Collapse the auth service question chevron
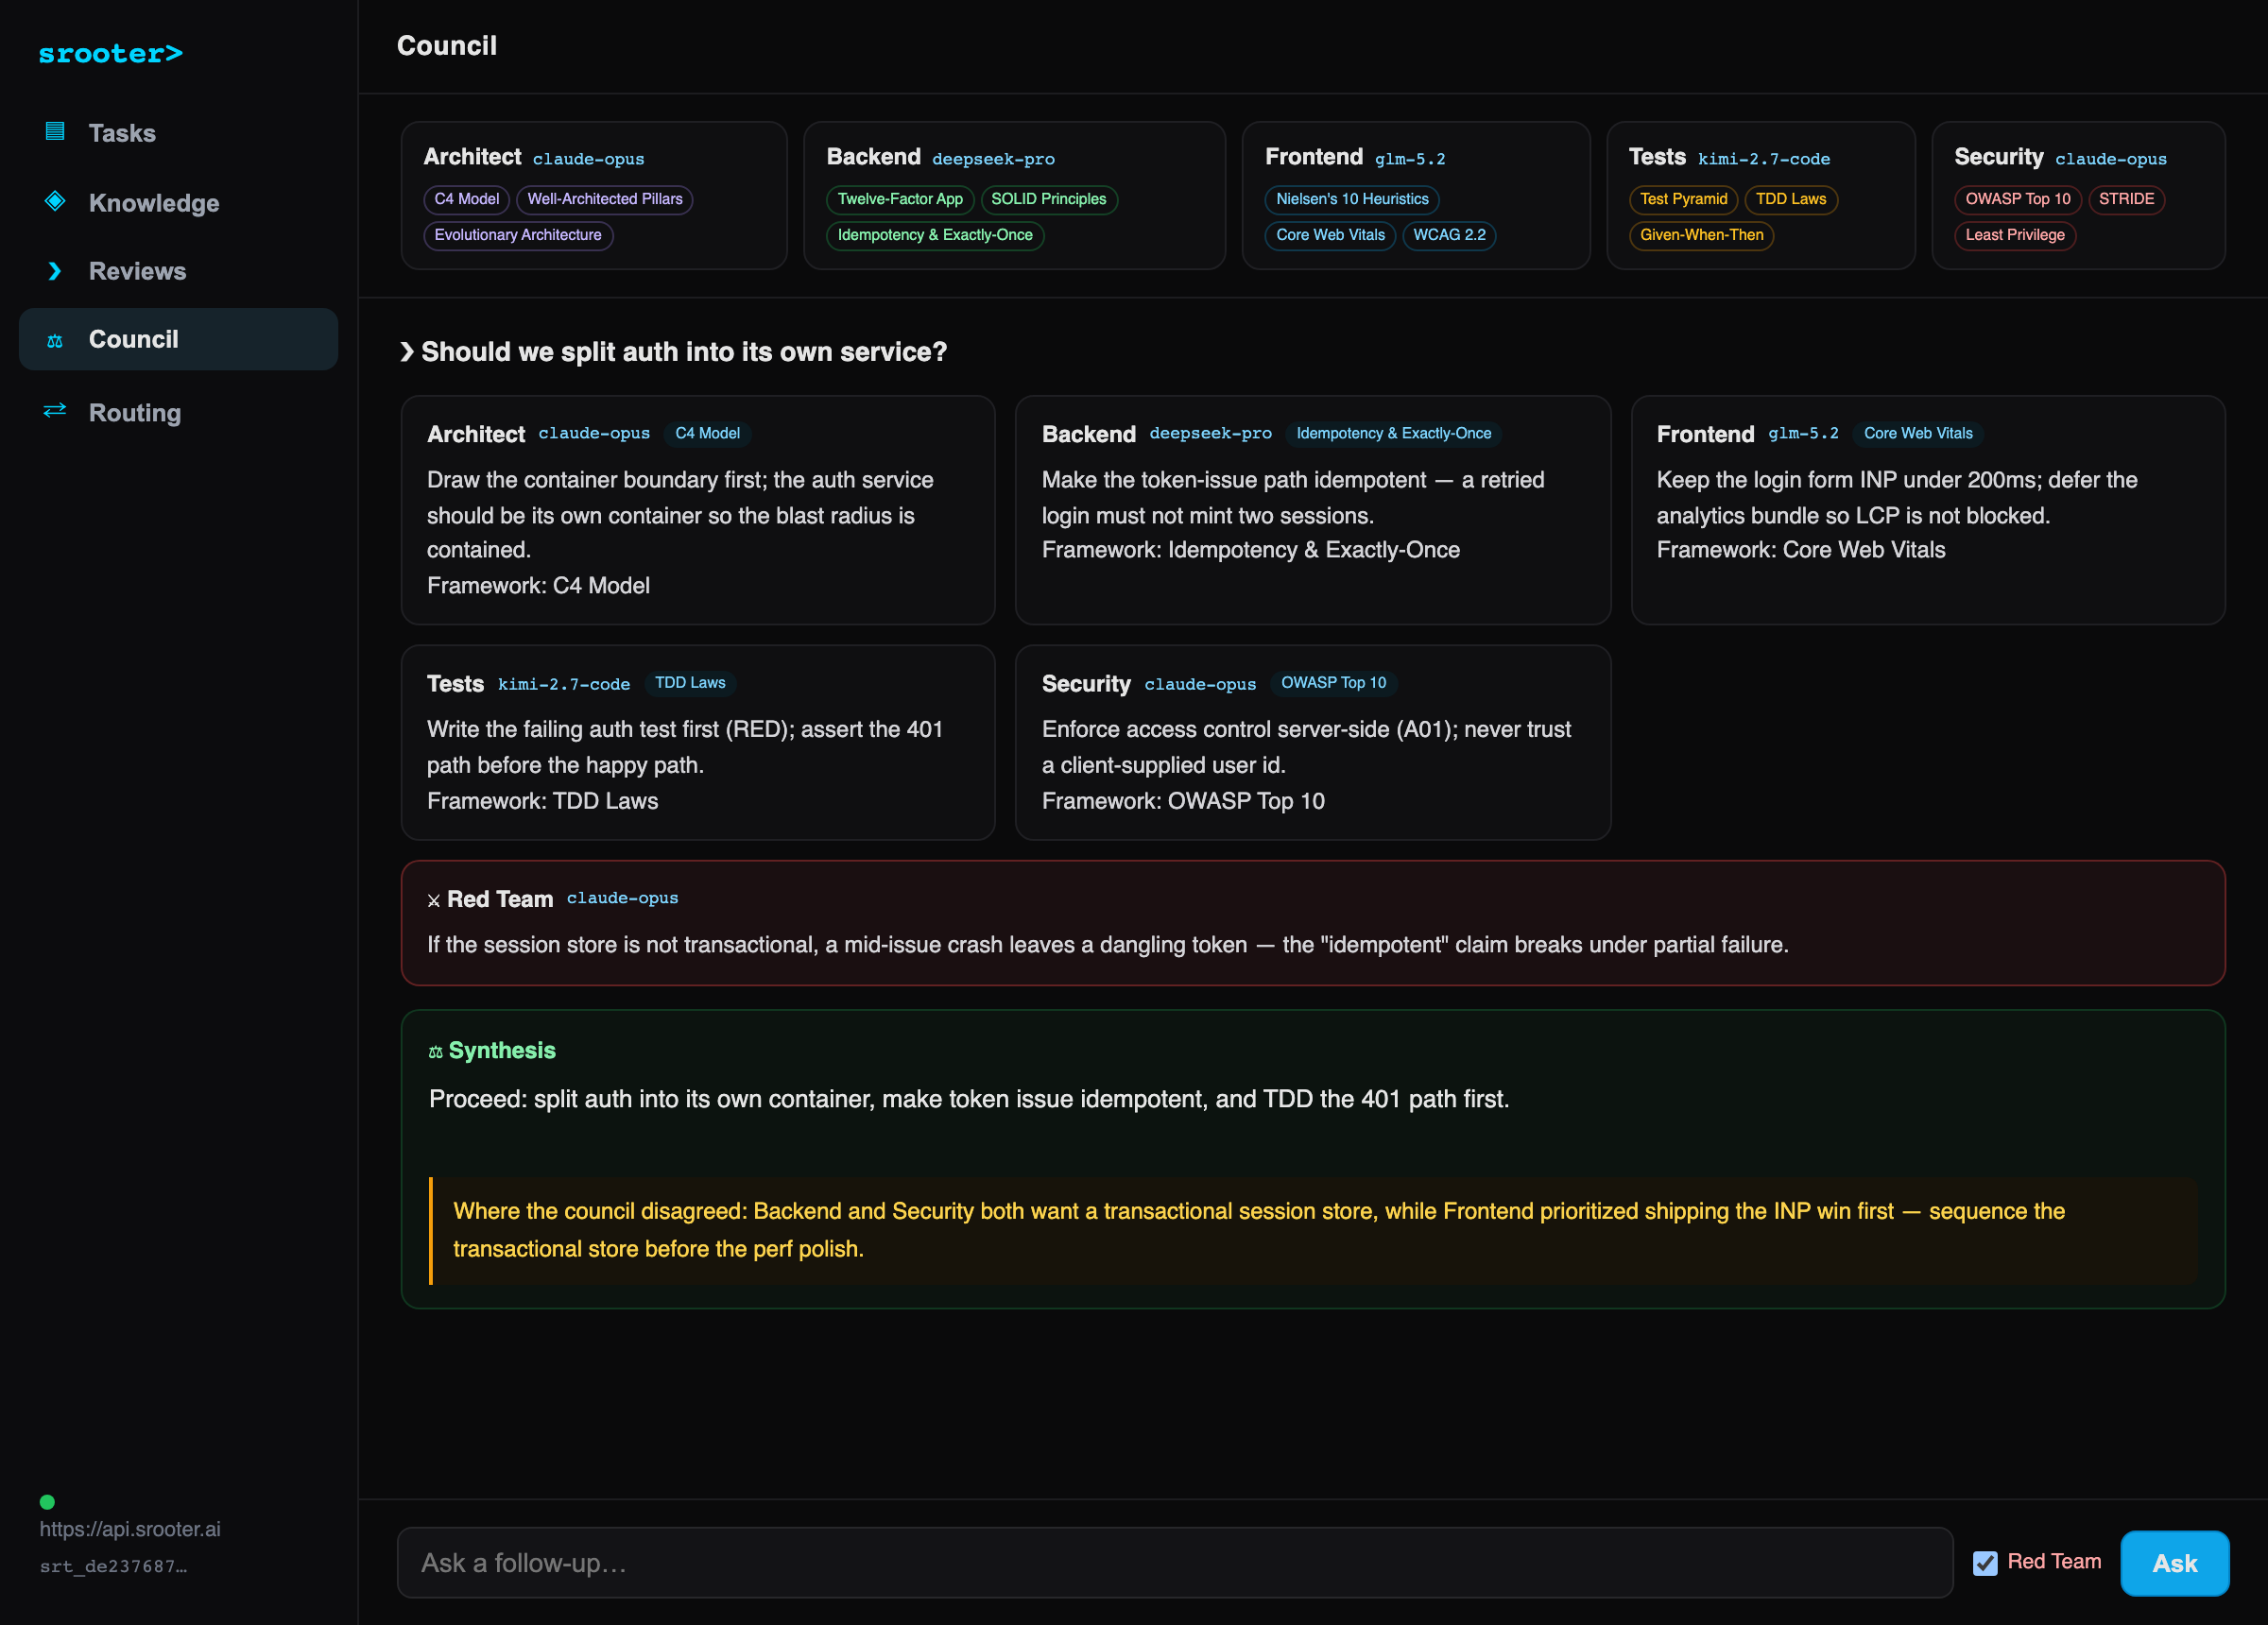This screenshot has height=1625, width=2268. coord(407,352)
